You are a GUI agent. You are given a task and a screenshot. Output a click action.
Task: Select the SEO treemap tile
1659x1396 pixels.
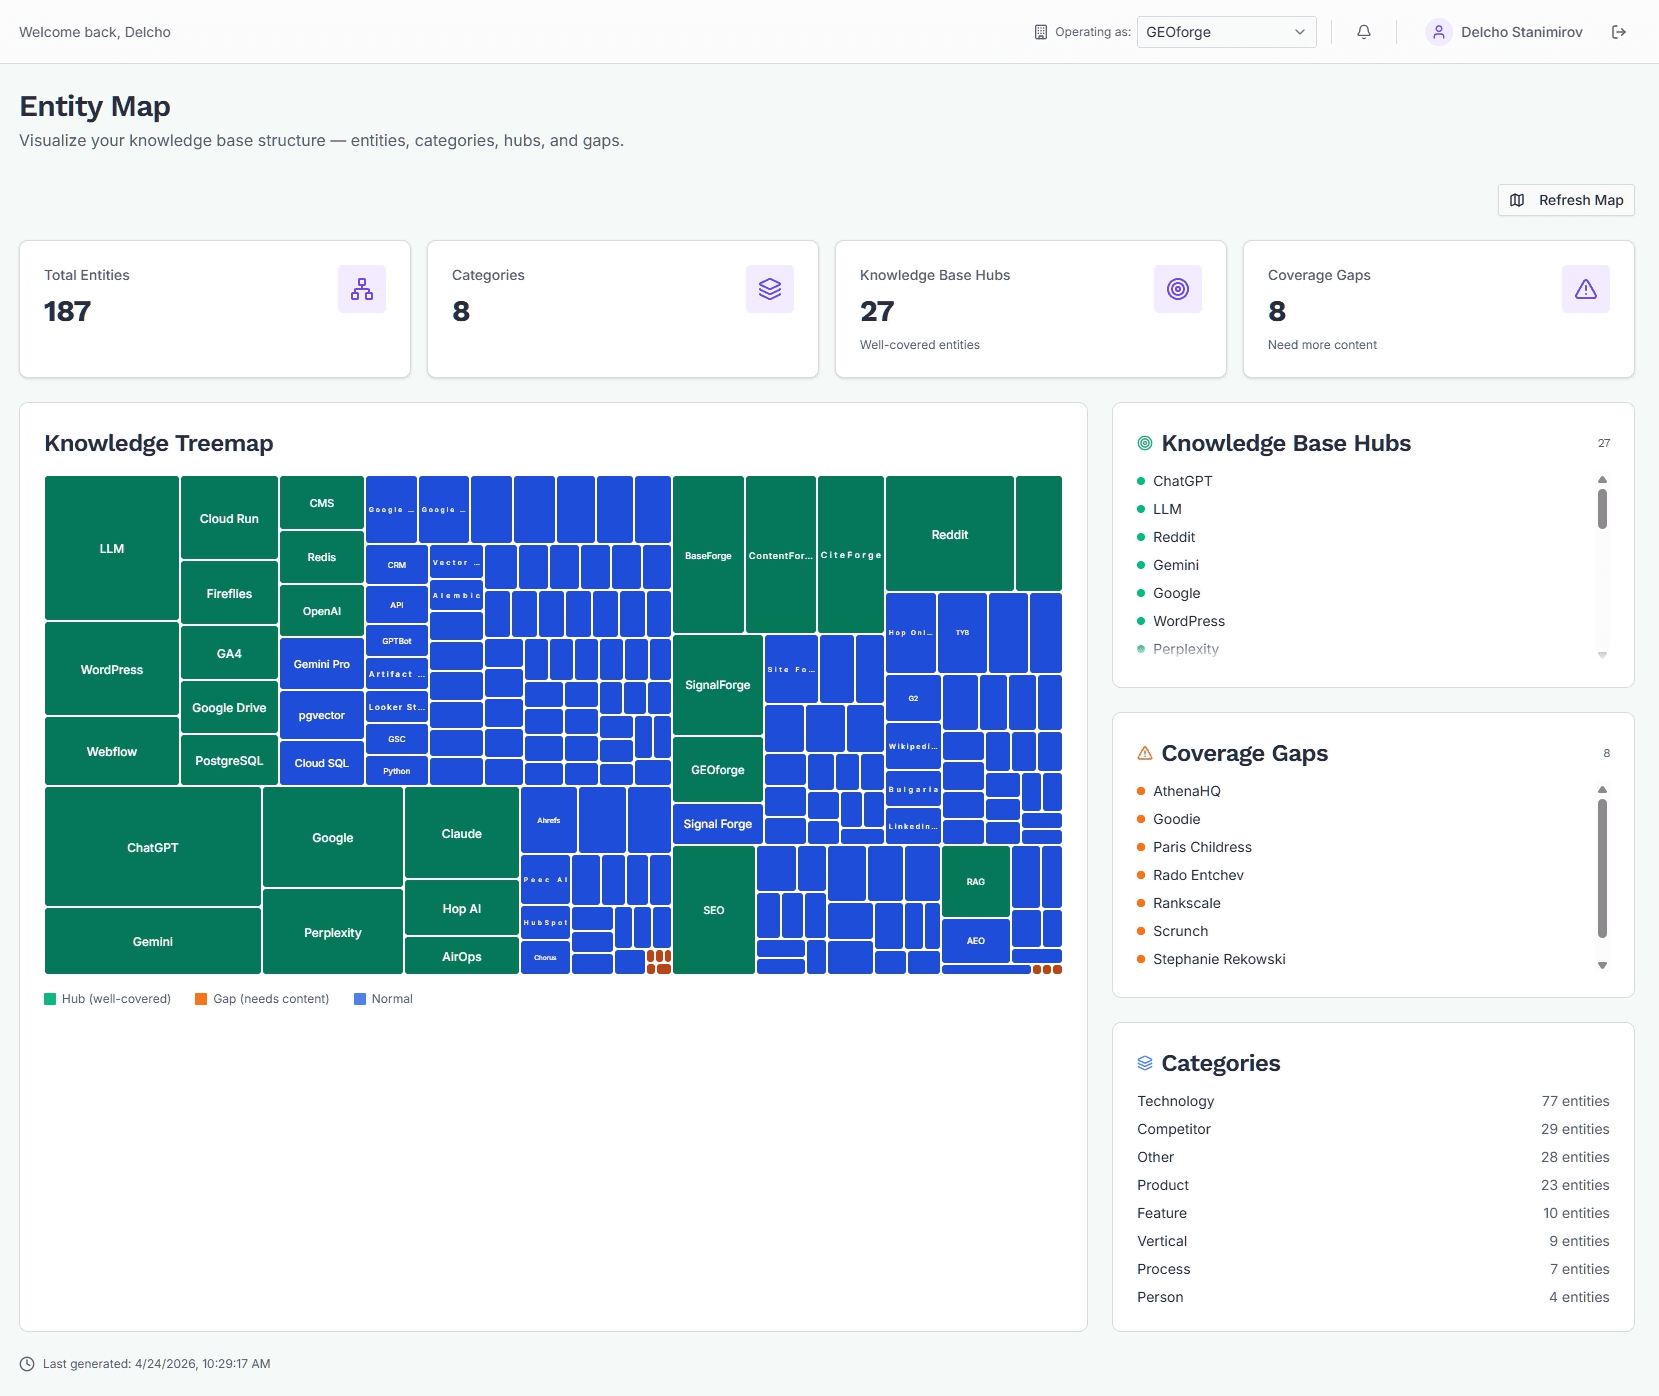coord(714,910)
